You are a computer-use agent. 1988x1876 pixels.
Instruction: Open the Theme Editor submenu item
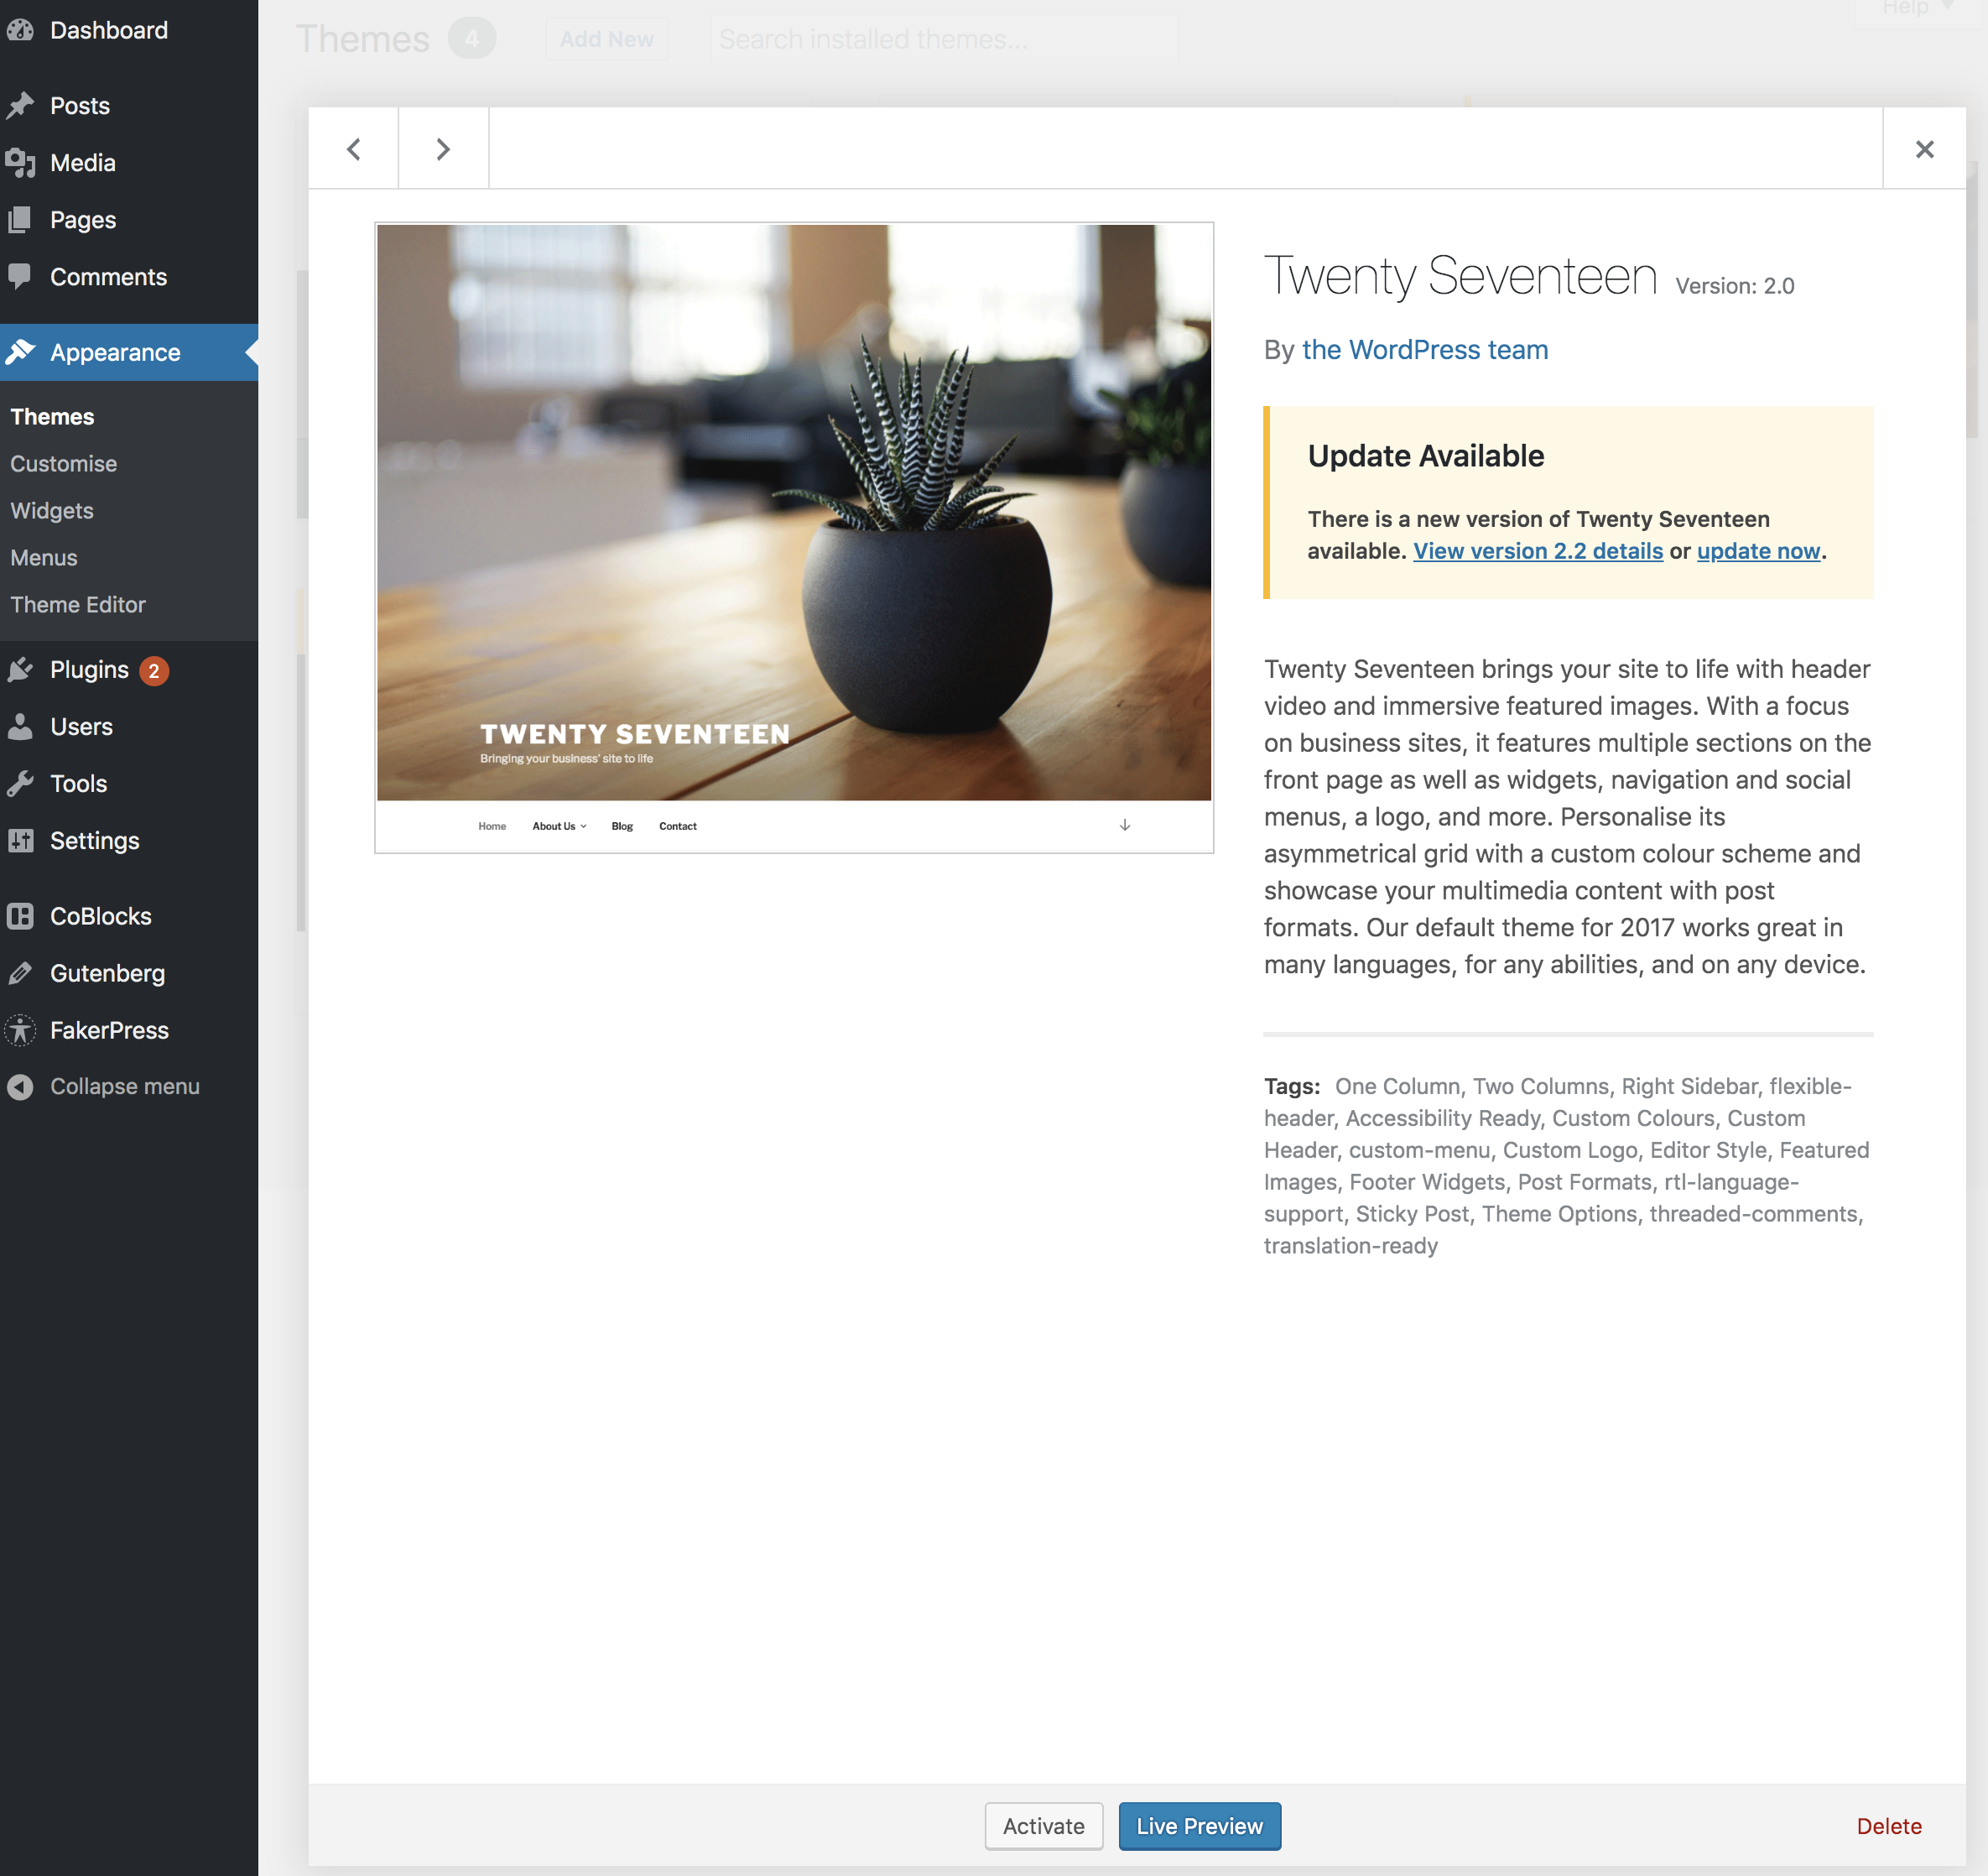78,605
